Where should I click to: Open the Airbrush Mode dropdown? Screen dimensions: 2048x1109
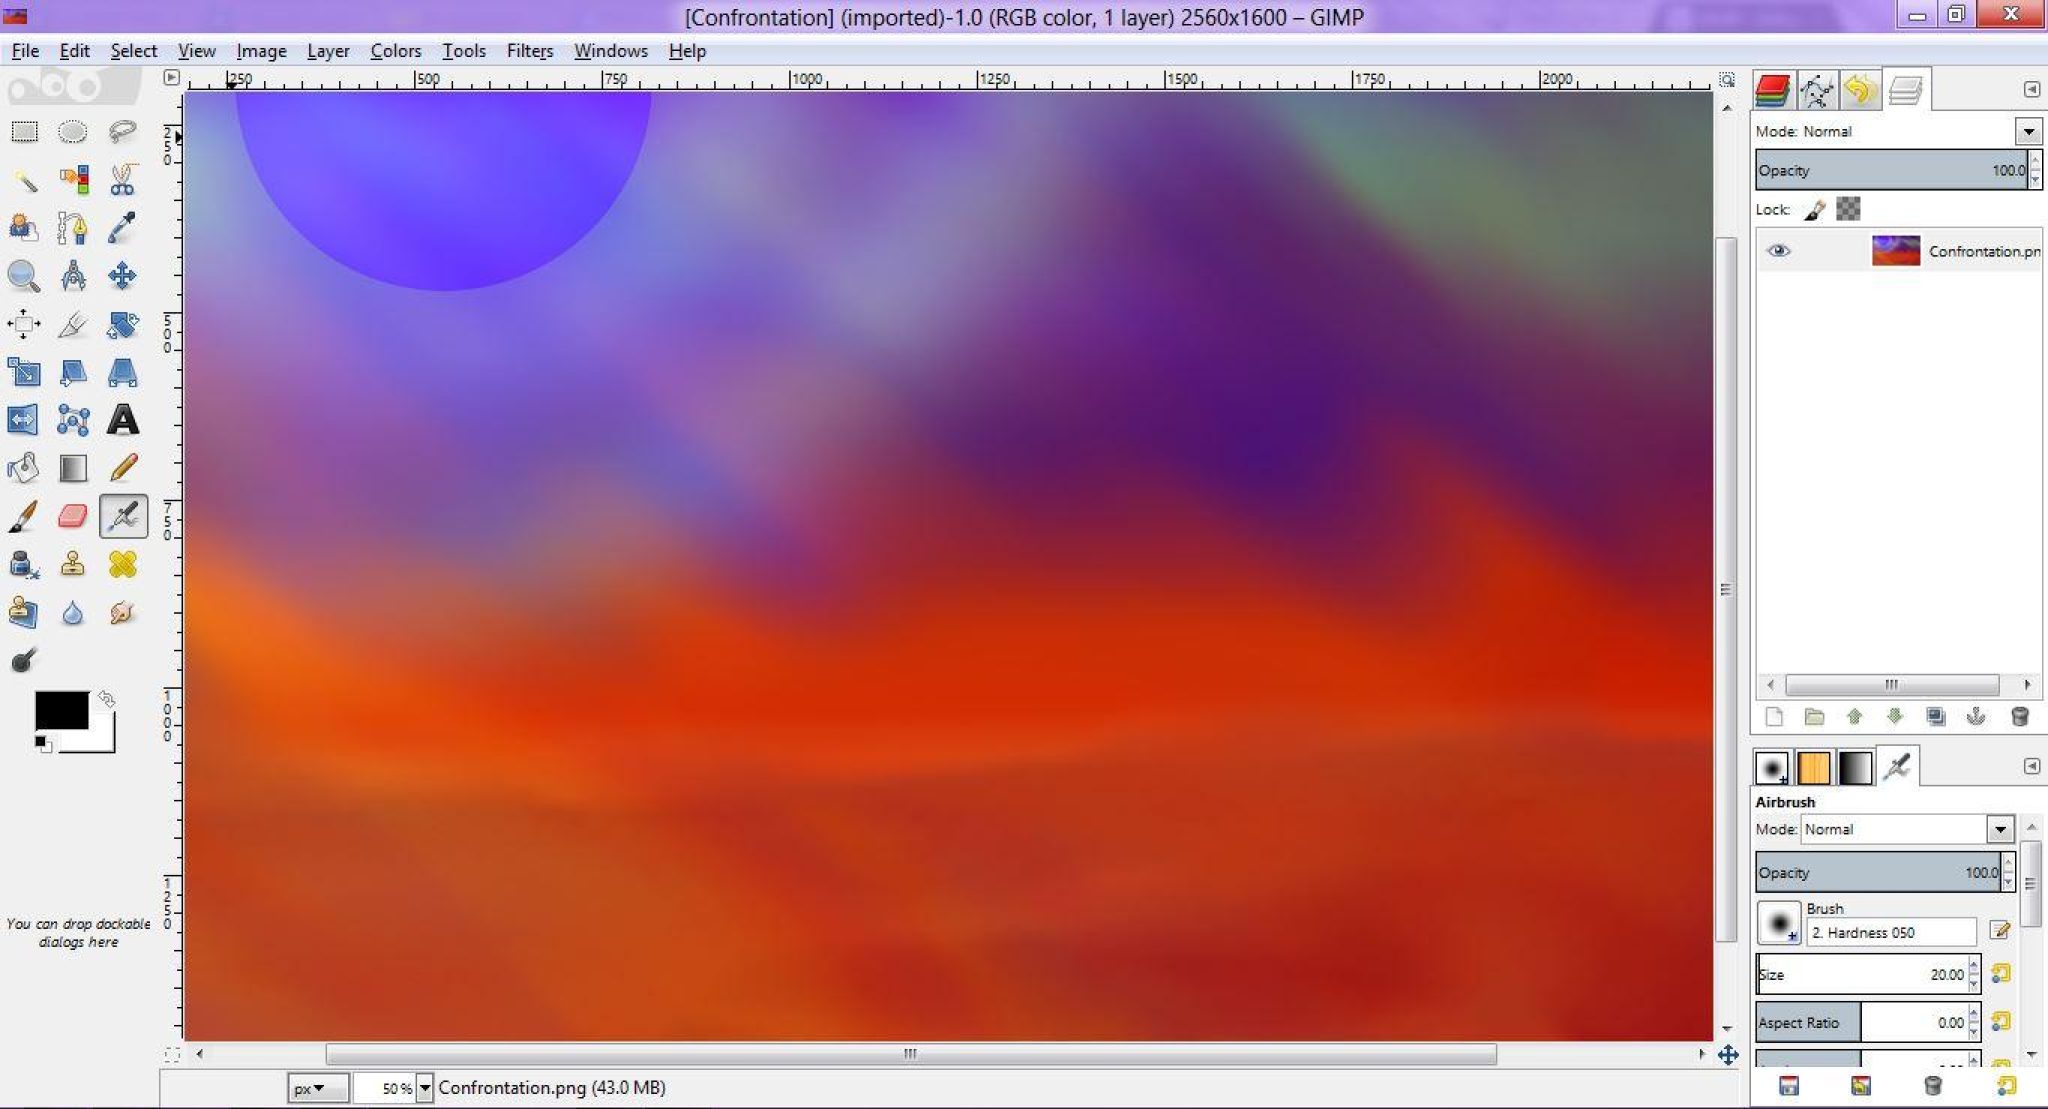pyautogui.click(x=2000, y=829)
